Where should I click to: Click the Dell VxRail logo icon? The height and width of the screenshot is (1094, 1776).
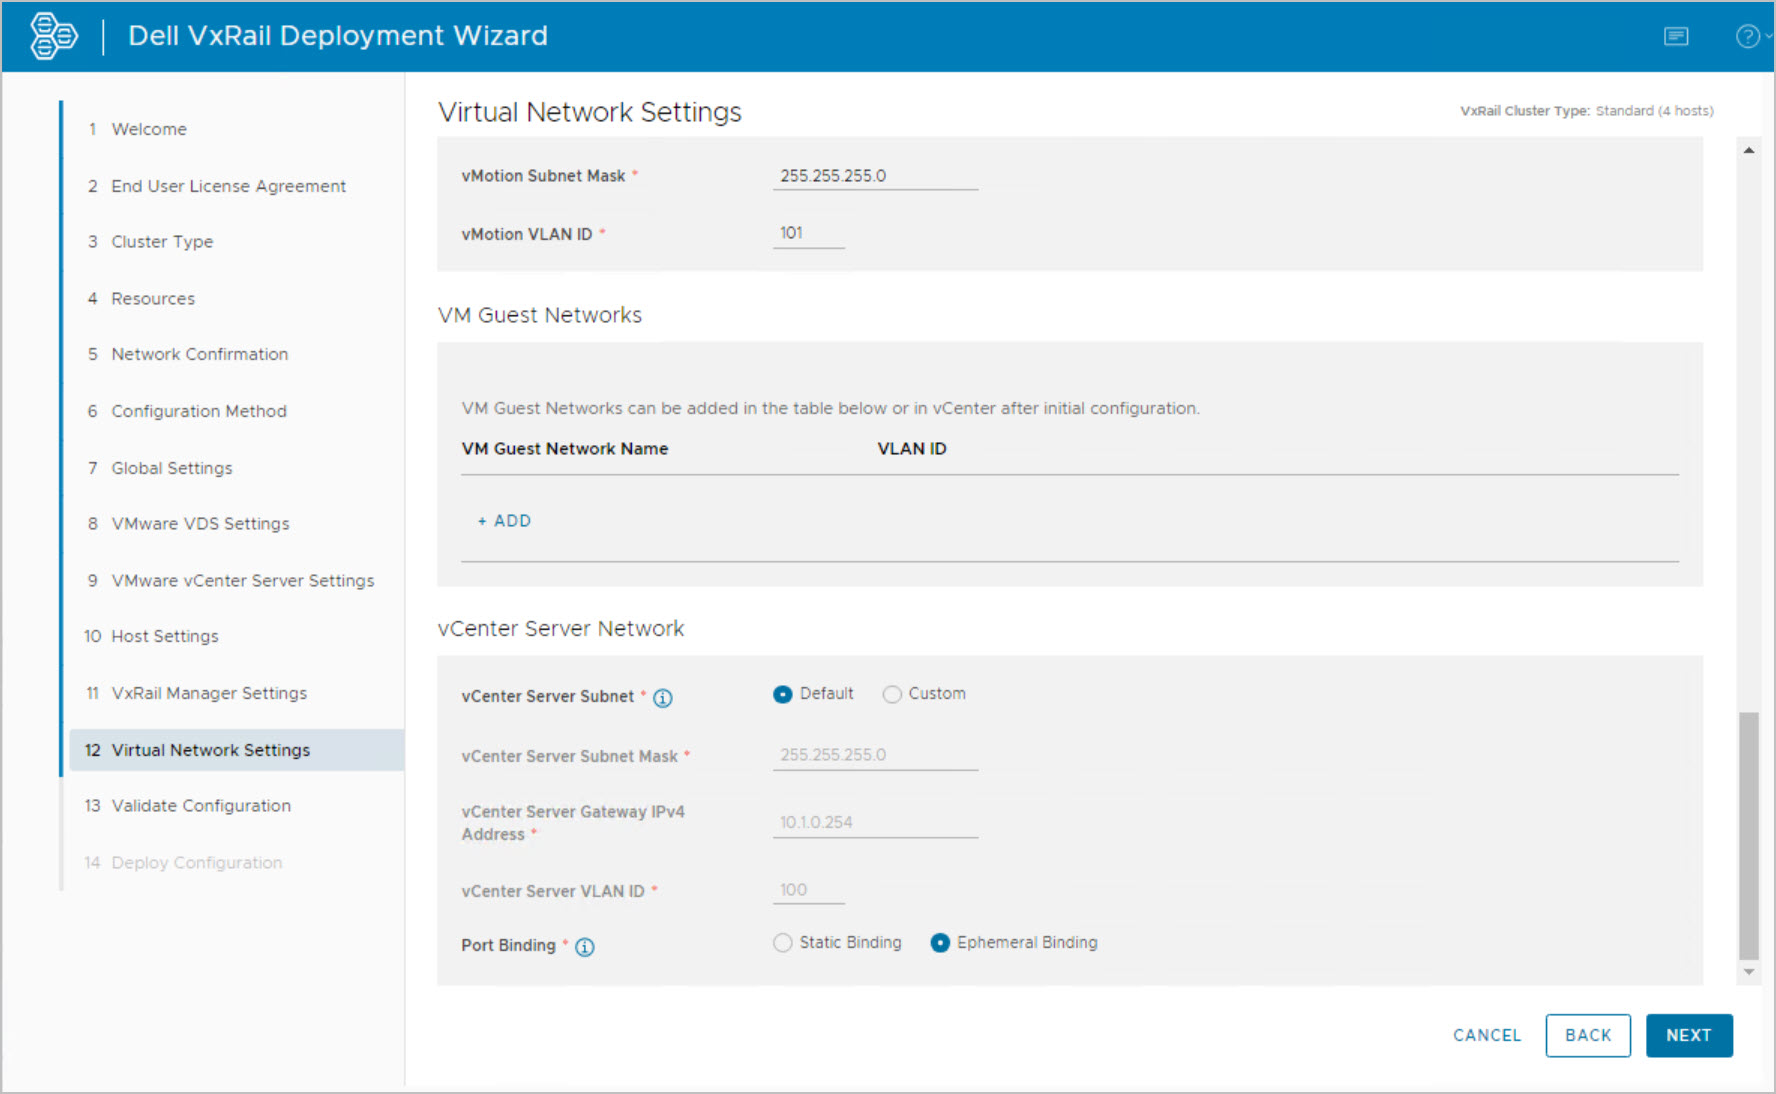point(53,36)
